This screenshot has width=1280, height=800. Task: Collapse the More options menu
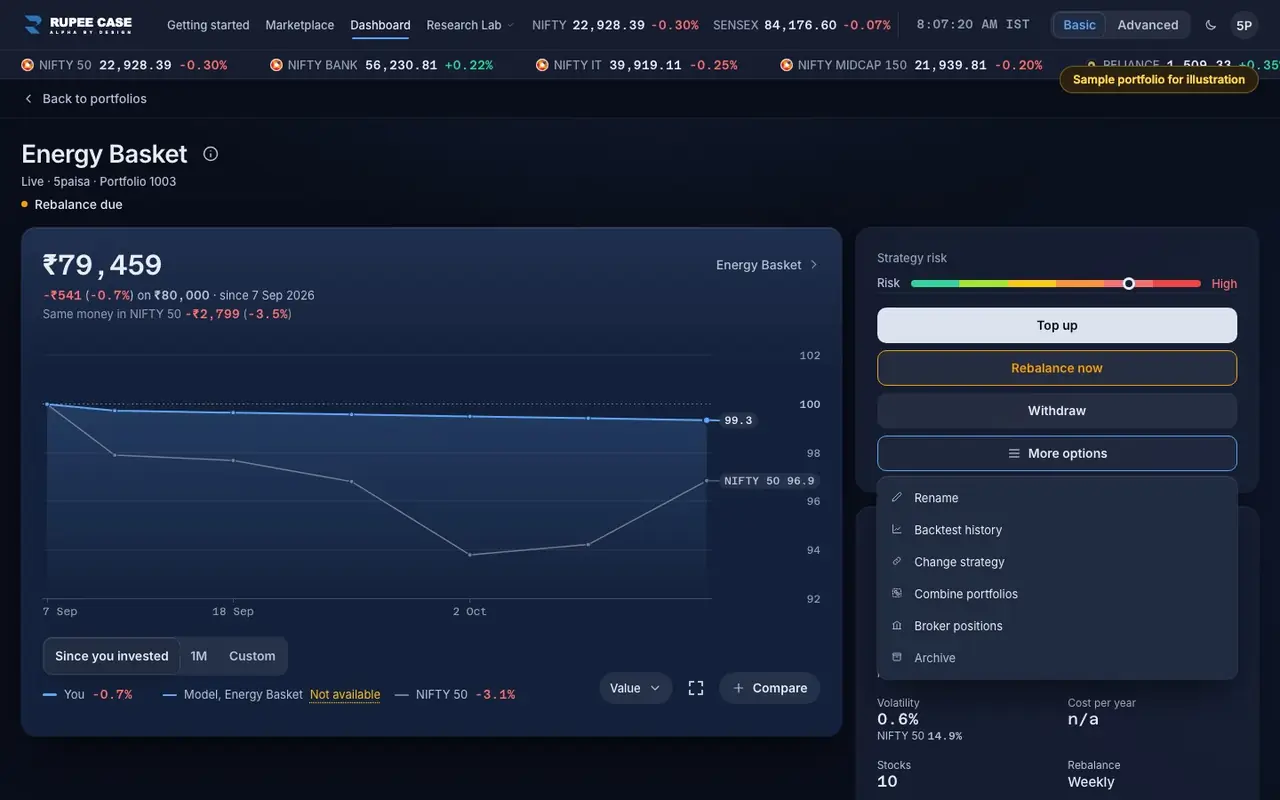(1057, 453)
